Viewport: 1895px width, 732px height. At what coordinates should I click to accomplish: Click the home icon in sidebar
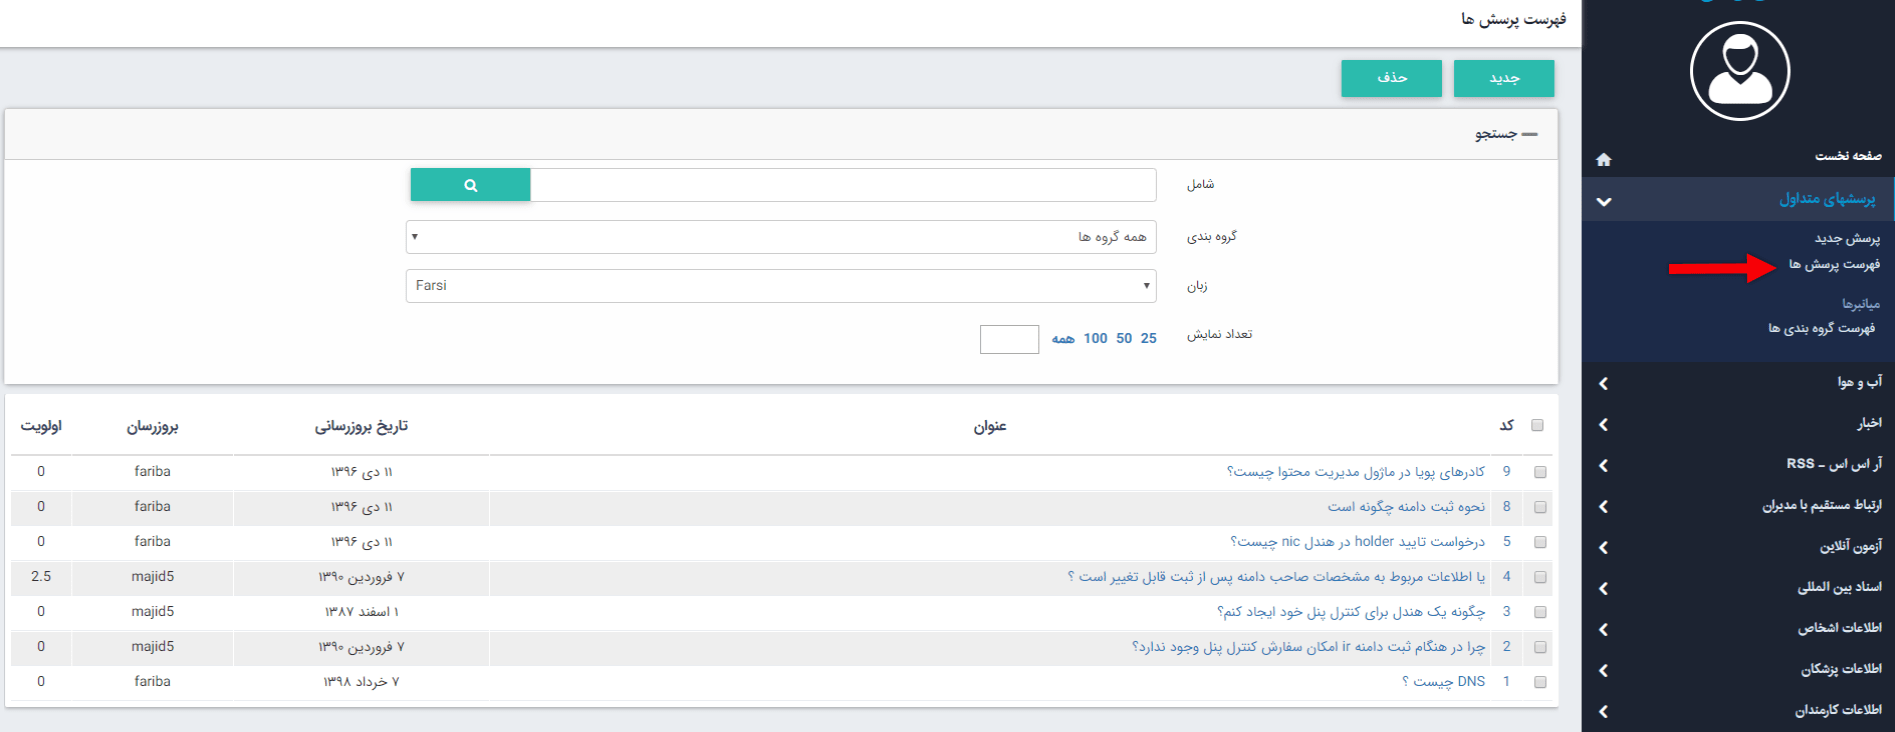click(x=1604, y=160)
